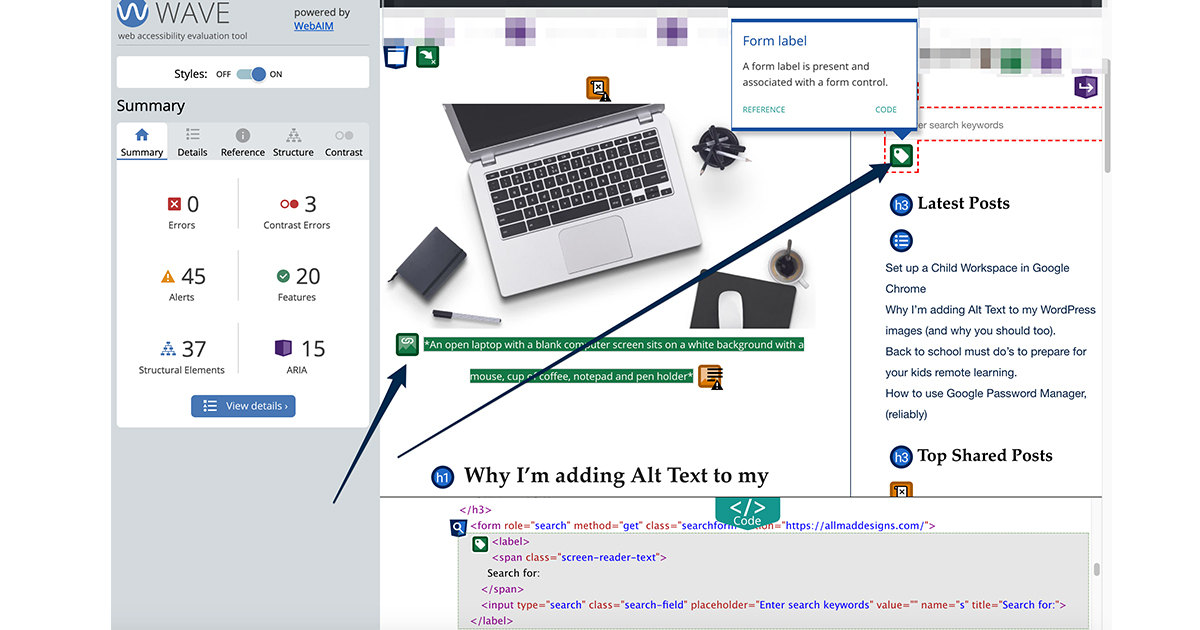
Task: Click the purple arrow icon at top right
Action: point(1086,87)
